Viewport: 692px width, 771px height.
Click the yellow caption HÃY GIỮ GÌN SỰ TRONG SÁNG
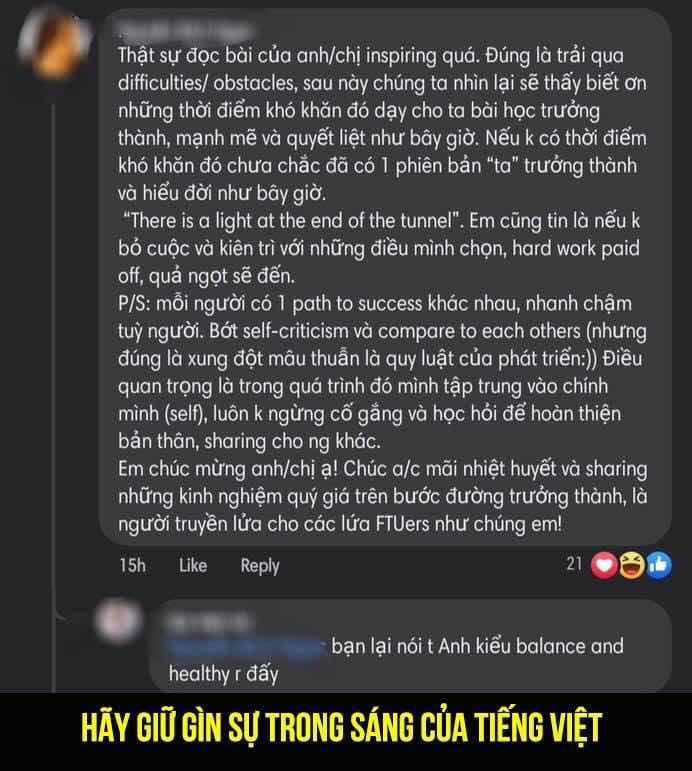[341, 727]
